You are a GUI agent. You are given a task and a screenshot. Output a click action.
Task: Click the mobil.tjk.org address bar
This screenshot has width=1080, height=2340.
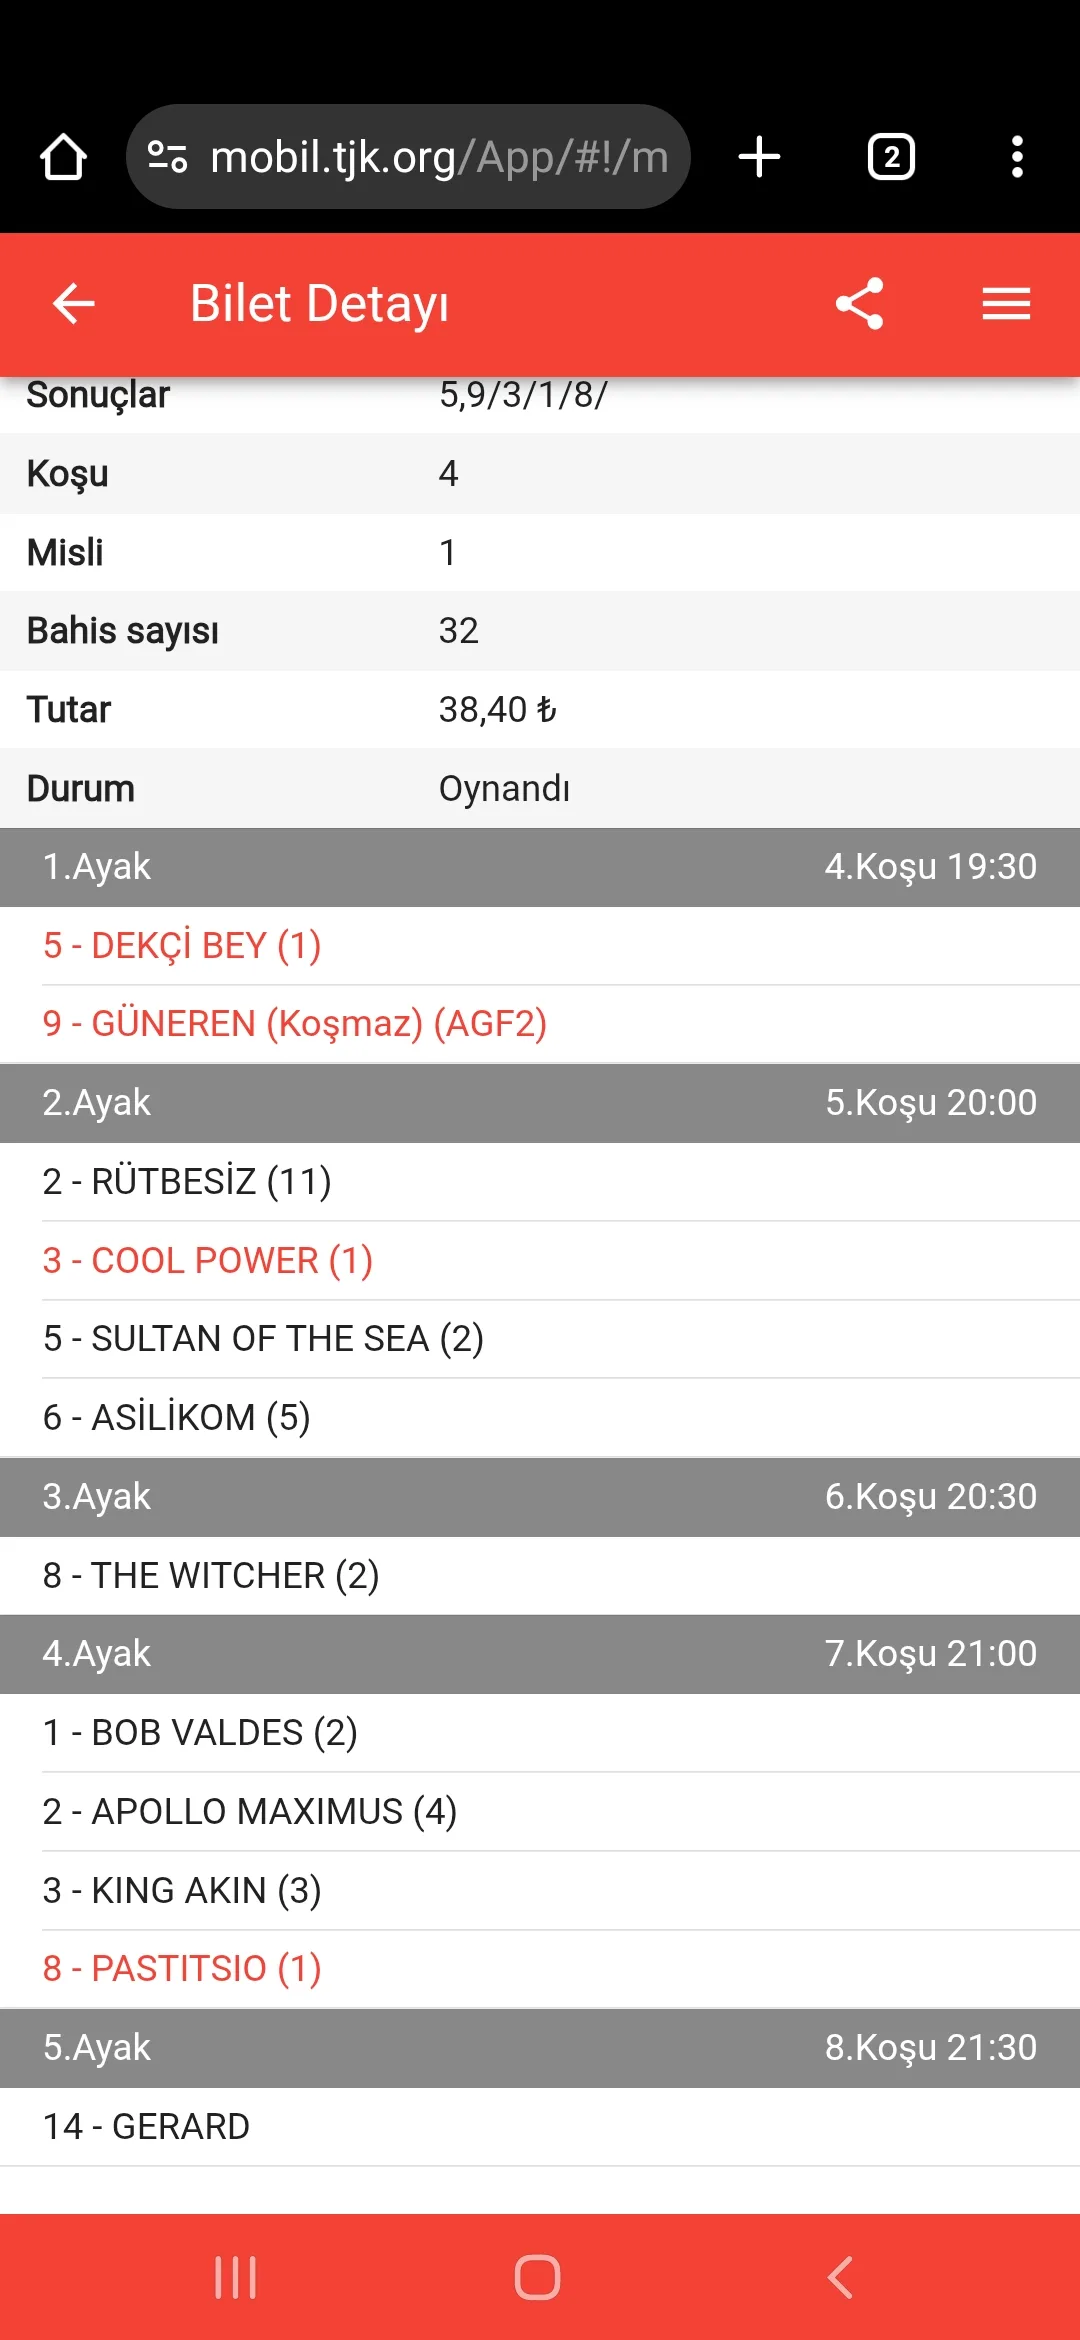point(438,157)
